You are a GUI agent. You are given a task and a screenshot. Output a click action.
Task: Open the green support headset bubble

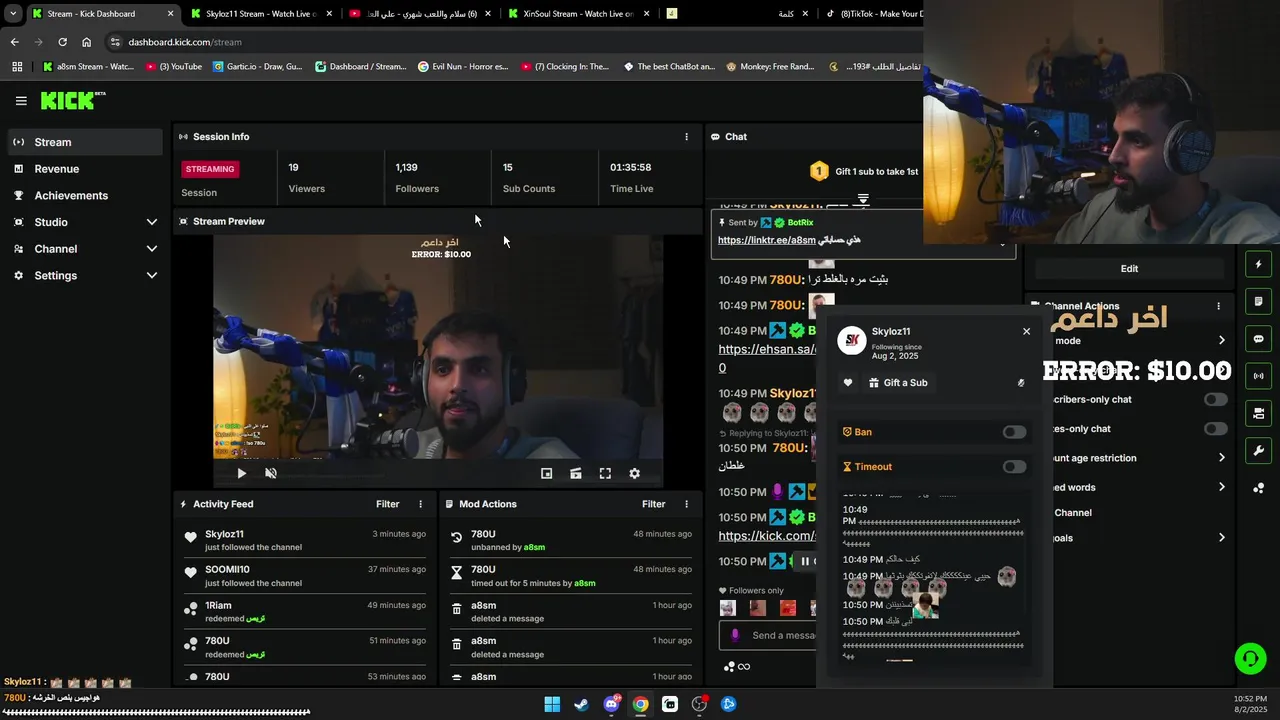point(1250,658)
